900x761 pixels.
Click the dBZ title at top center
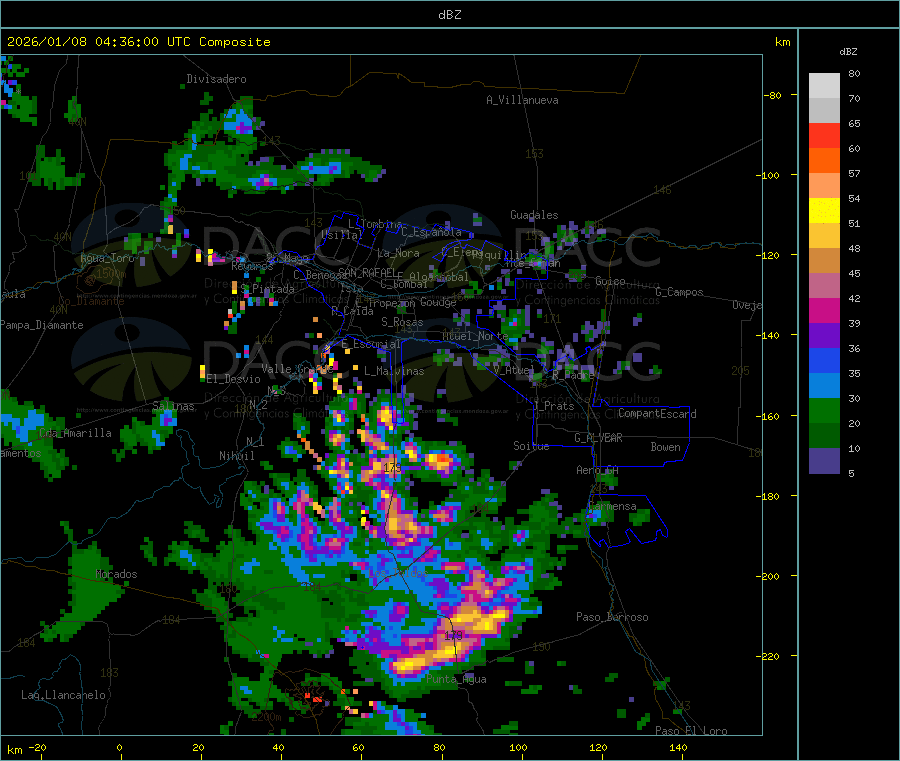pos(449,15)
